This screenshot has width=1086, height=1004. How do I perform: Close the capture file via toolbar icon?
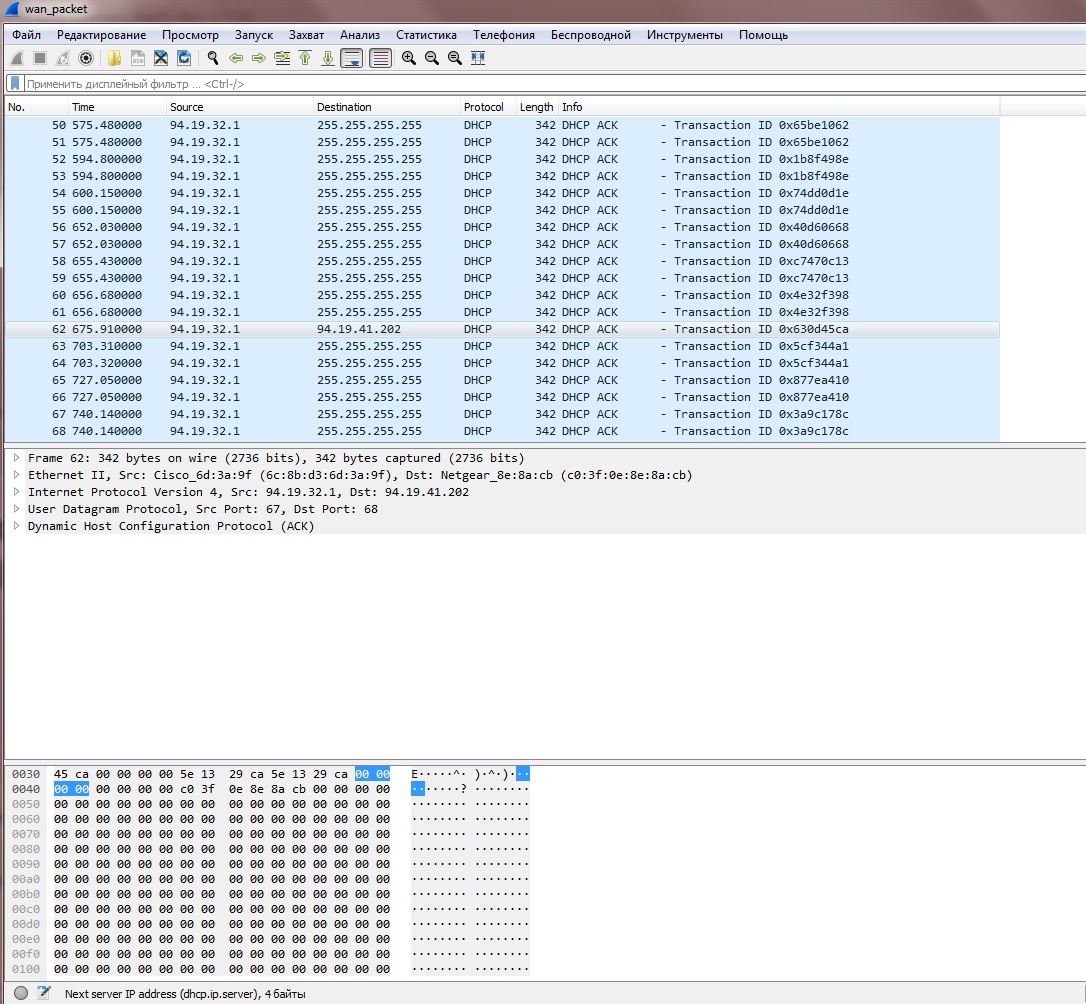(160, 58)
